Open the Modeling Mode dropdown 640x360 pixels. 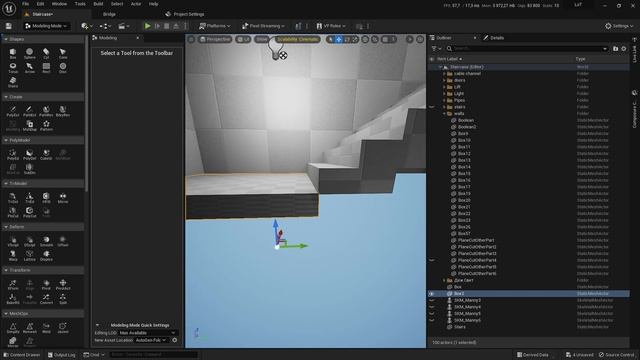click(46, 26)
